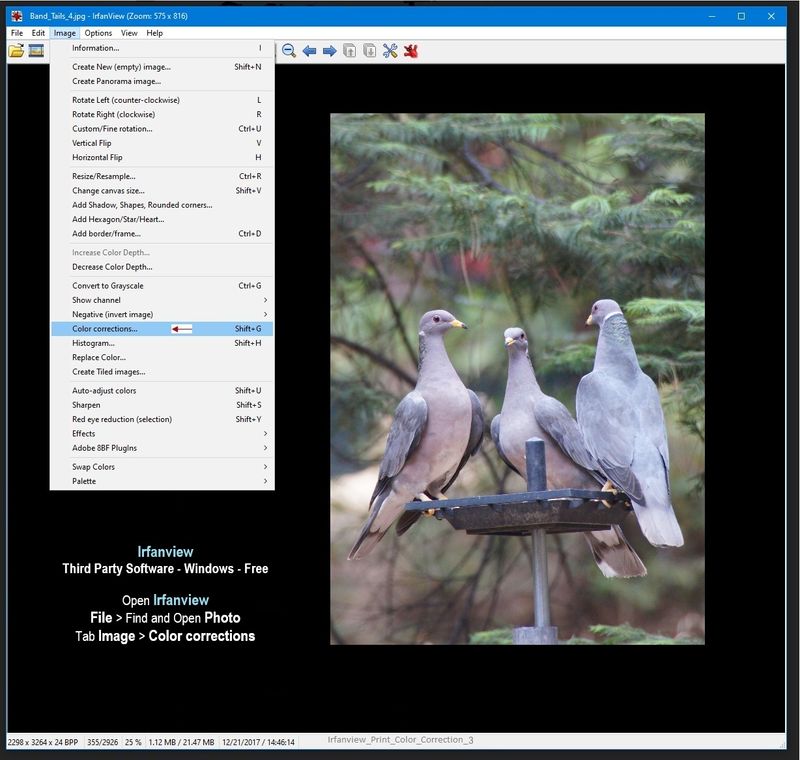Click the red IrfanView About icon

click(x=410, y=51)
